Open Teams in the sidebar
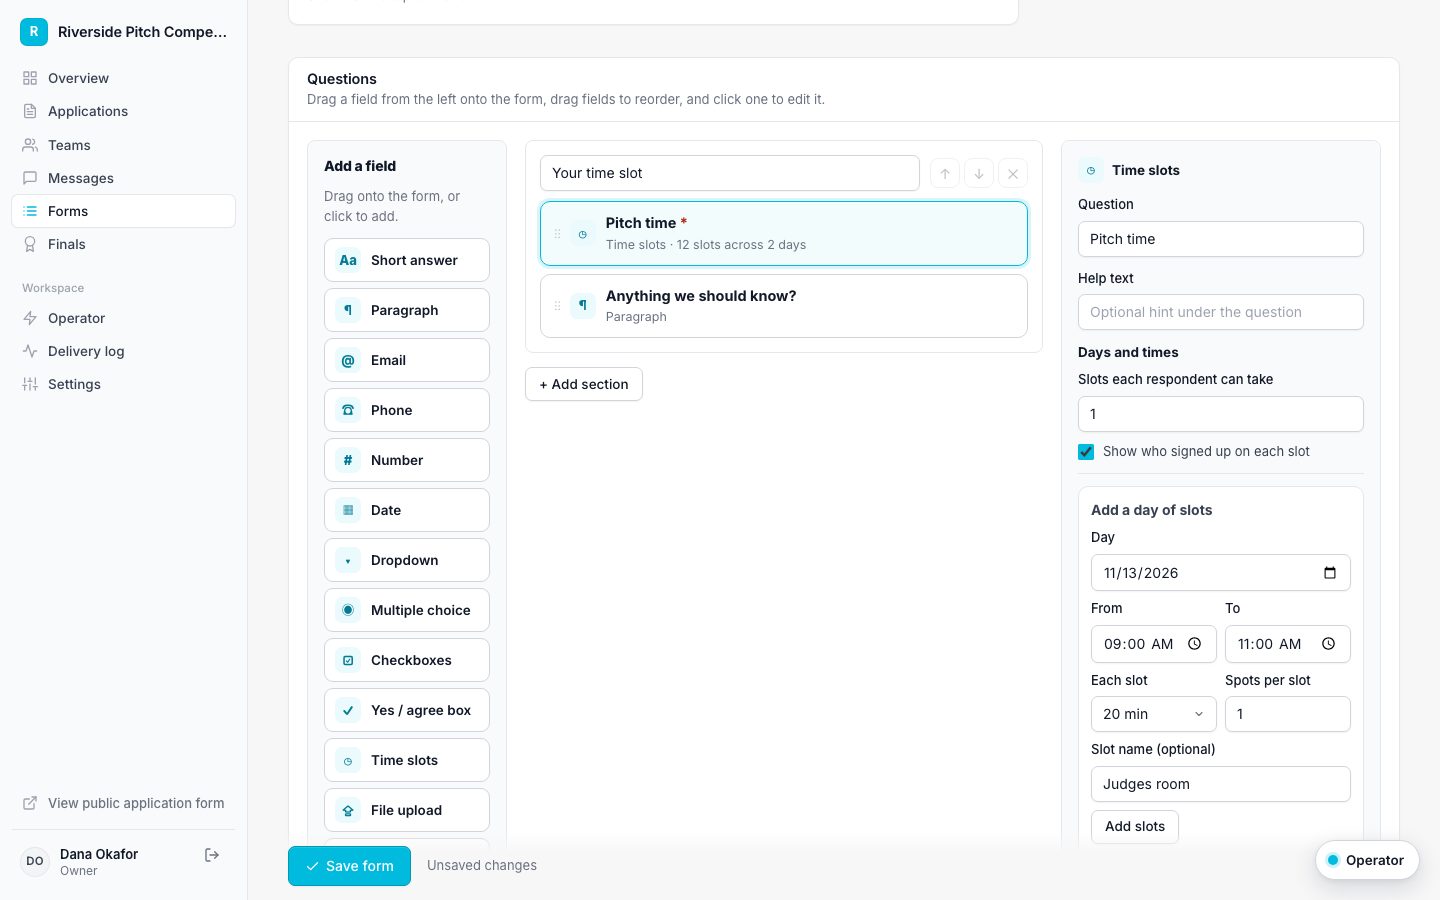The image size is (1440, 900). pos(123,145)
